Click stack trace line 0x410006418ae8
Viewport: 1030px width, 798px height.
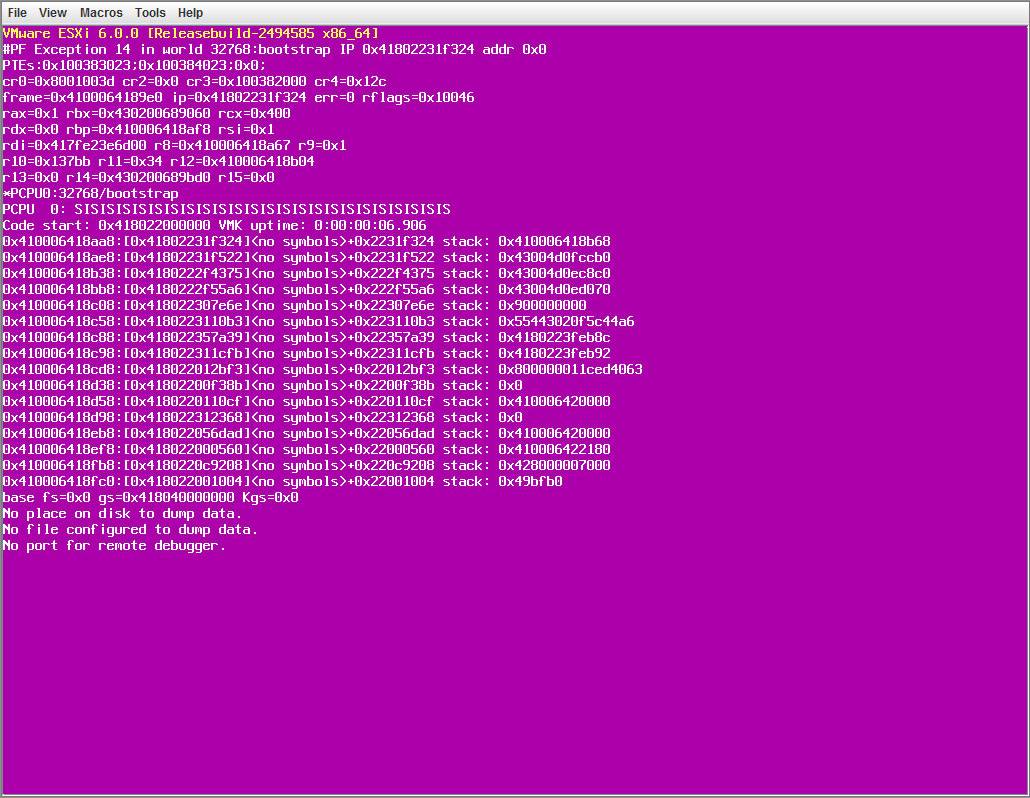click(307, 257)
